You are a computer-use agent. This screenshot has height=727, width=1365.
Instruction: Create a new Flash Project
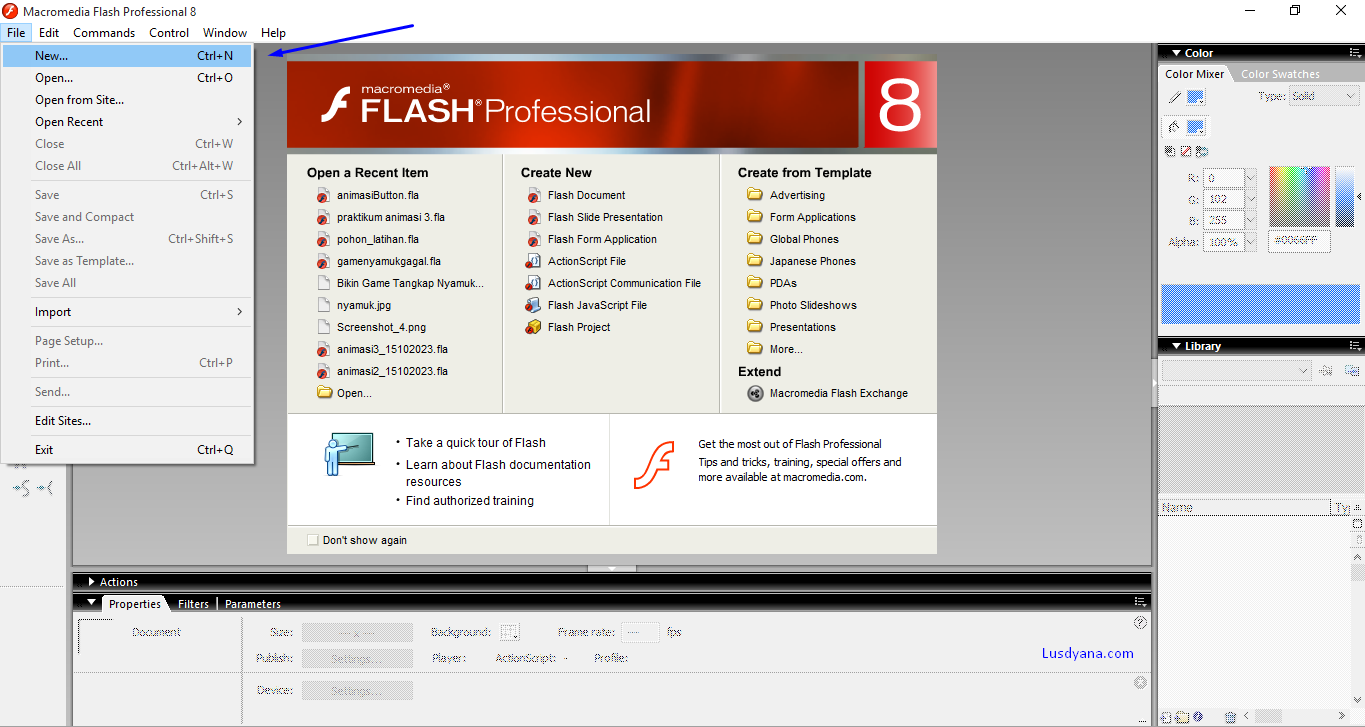click(569, 327)
